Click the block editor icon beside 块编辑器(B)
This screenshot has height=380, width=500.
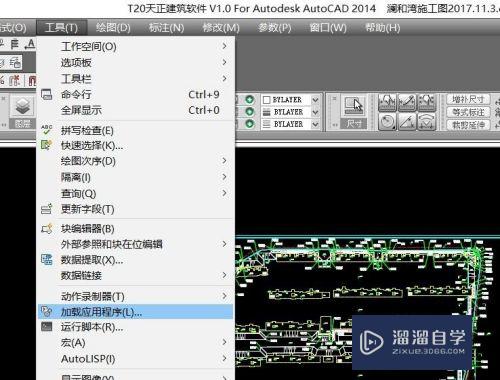coord(47,228)
